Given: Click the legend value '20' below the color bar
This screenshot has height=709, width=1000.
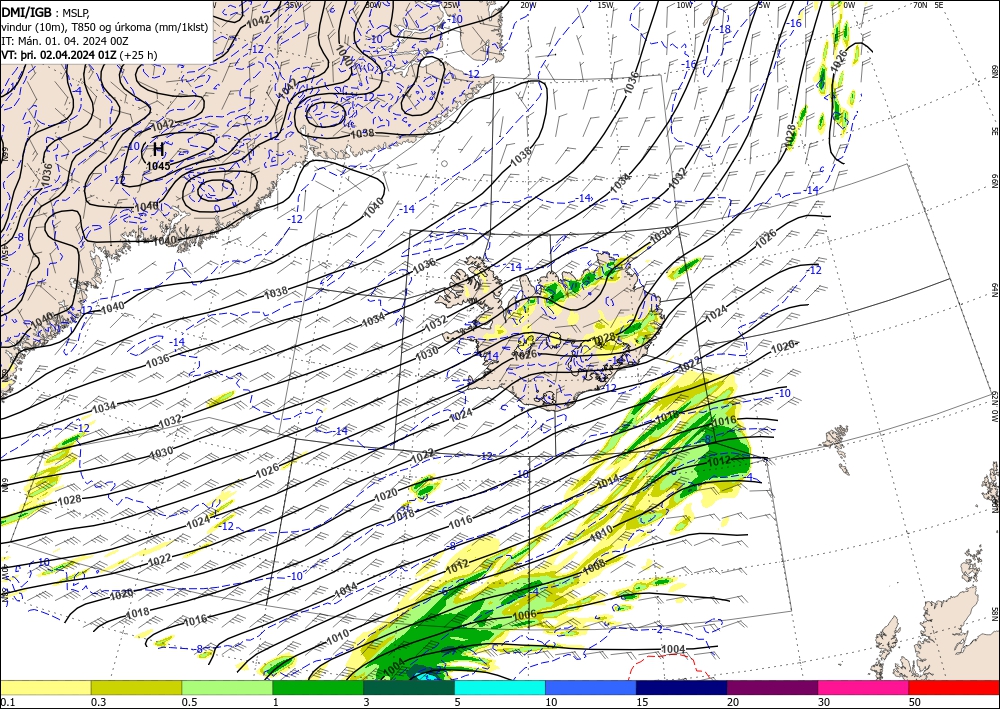Looking at the screenshot, I should coord(733,702).
